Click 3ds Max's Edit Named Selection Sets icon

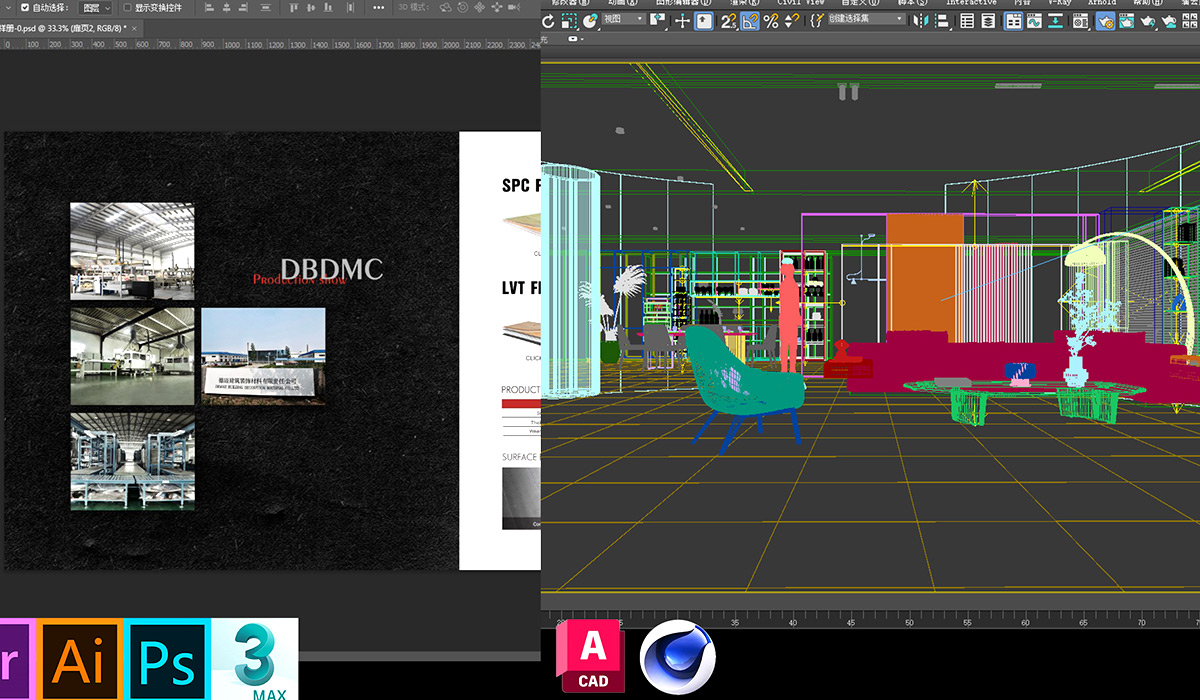(x=815, y=21)
